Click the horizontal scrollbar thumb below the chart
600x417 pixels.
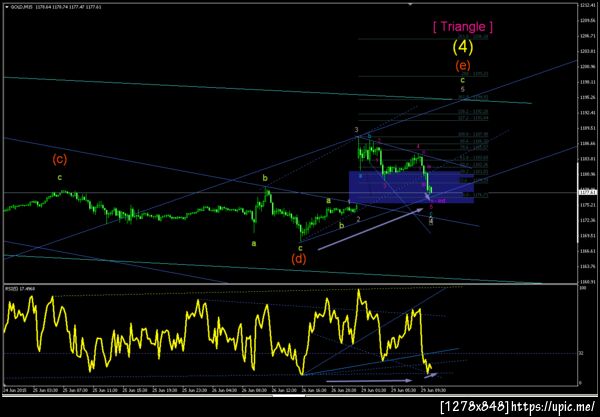(x=289, y=396)
